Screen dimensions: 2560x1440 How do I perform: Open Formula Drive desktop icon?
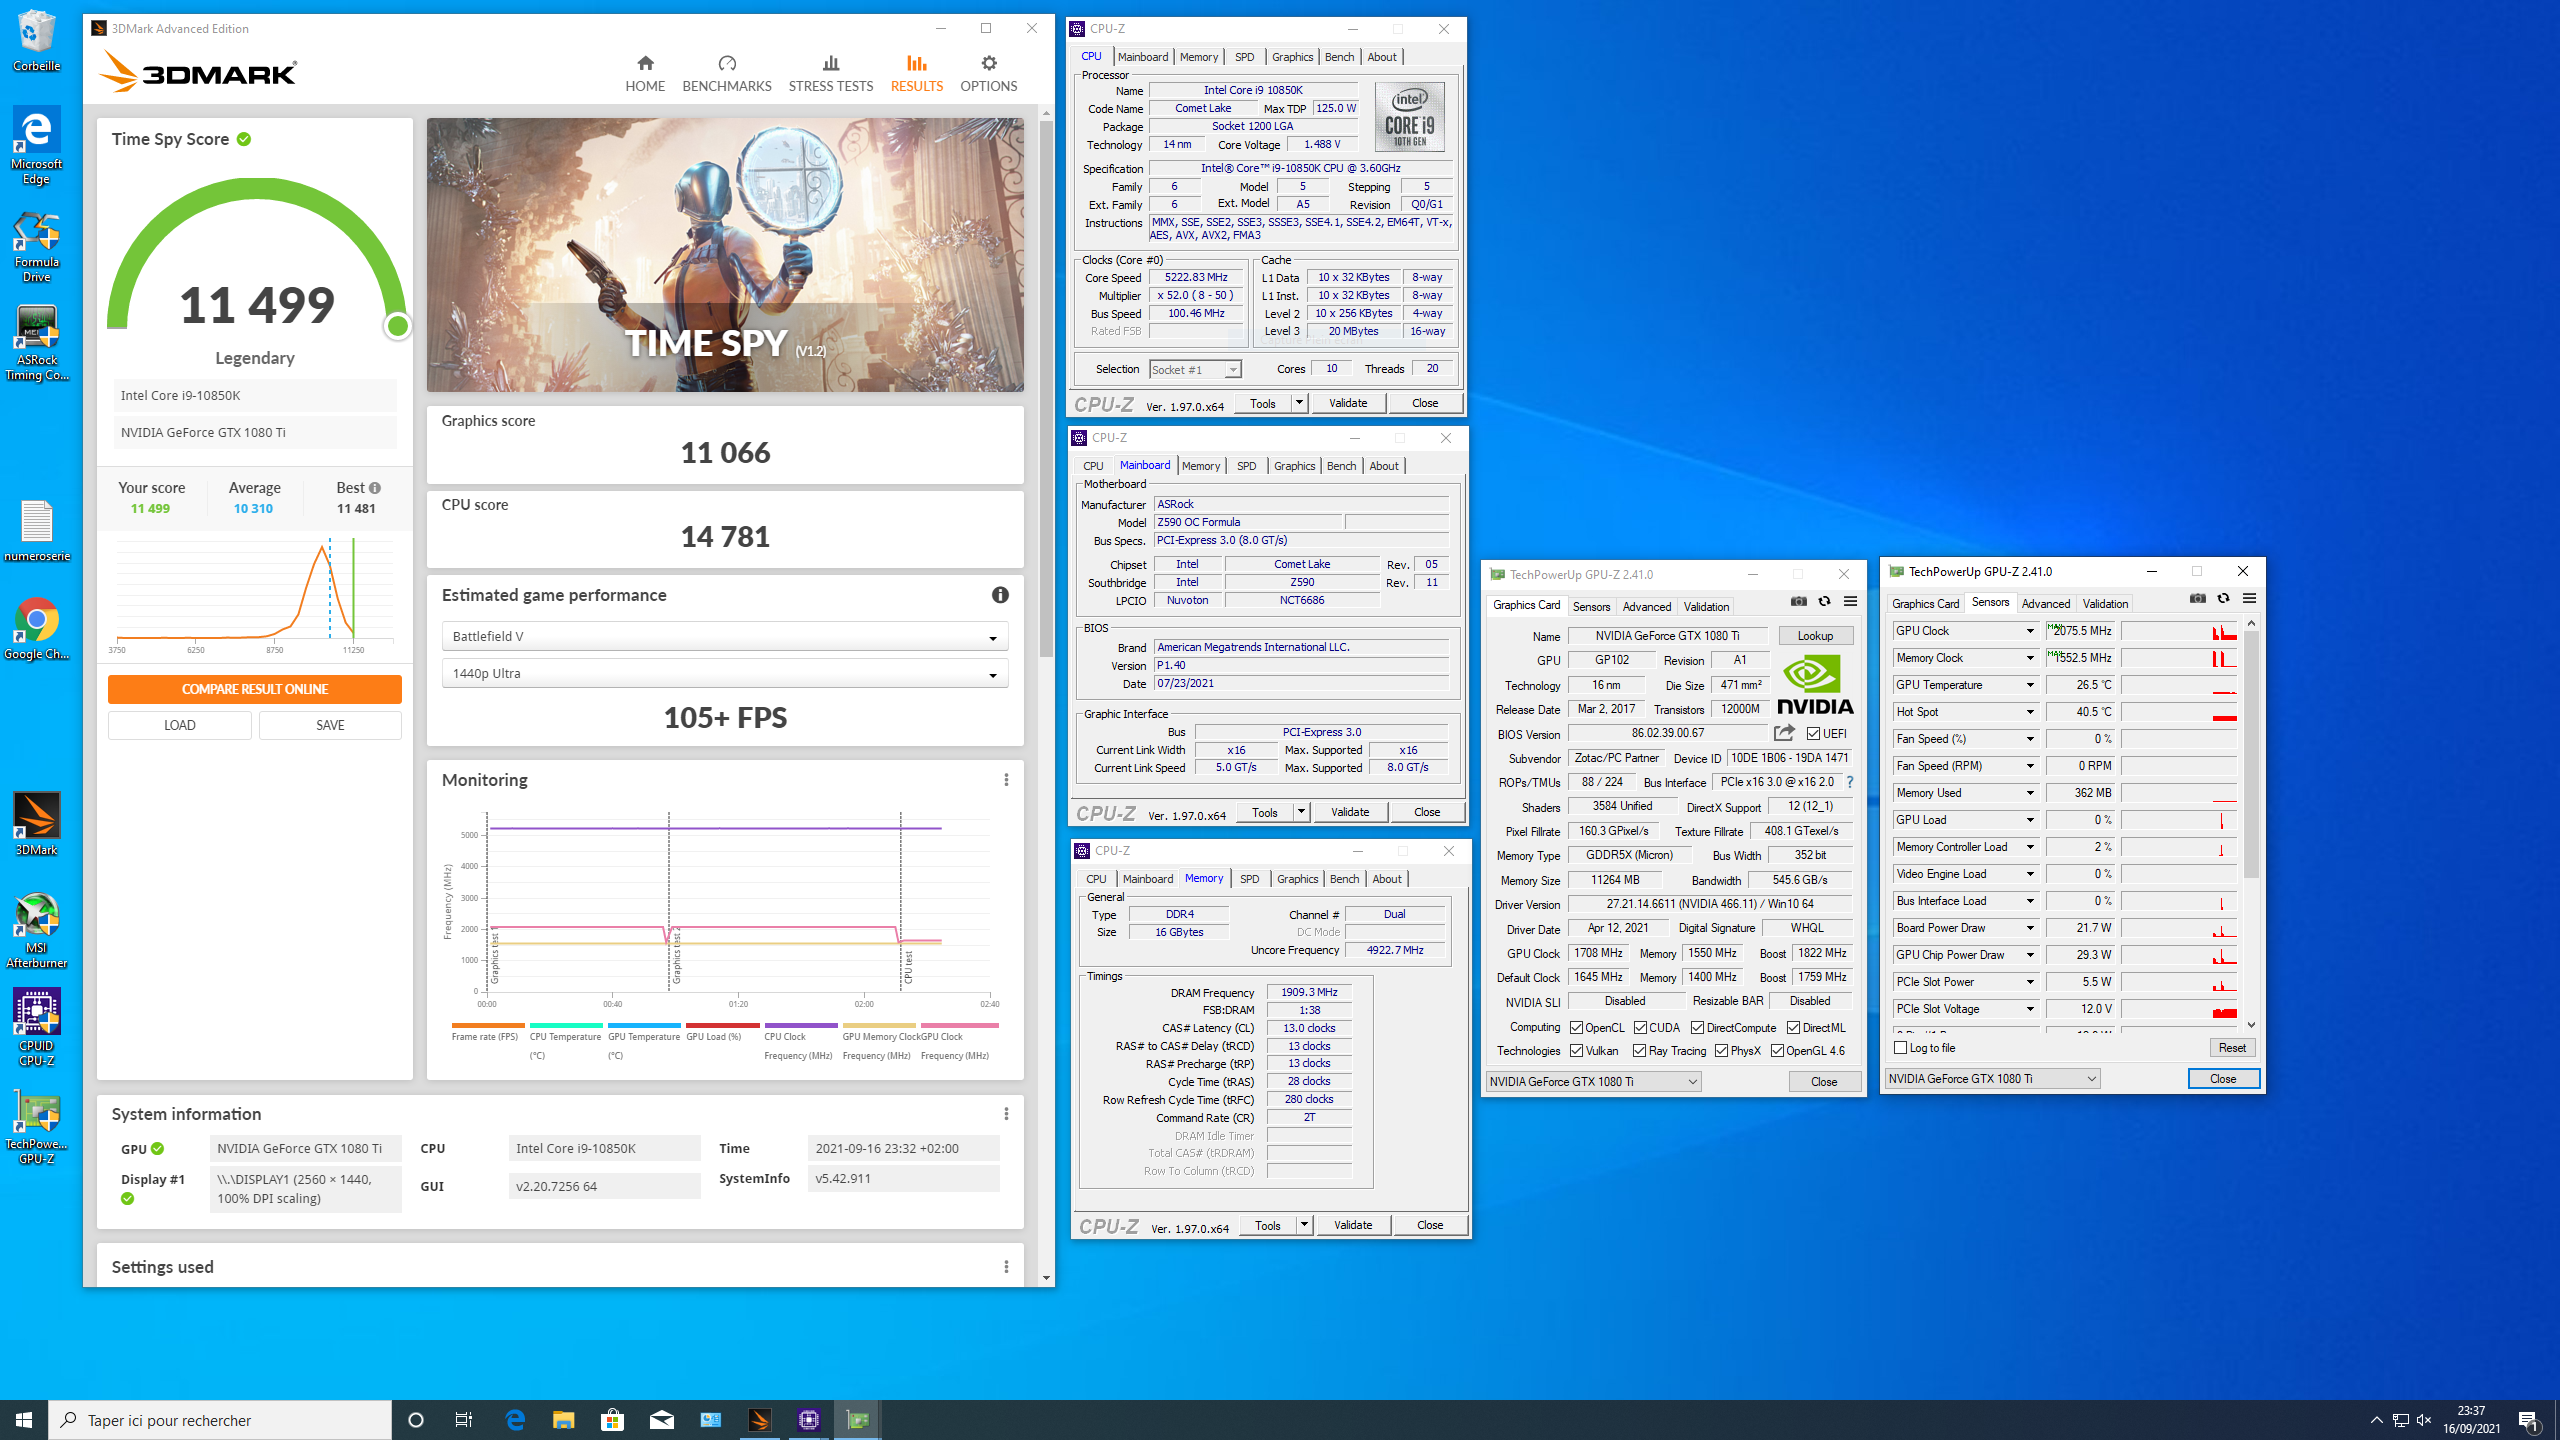(37, 247)
